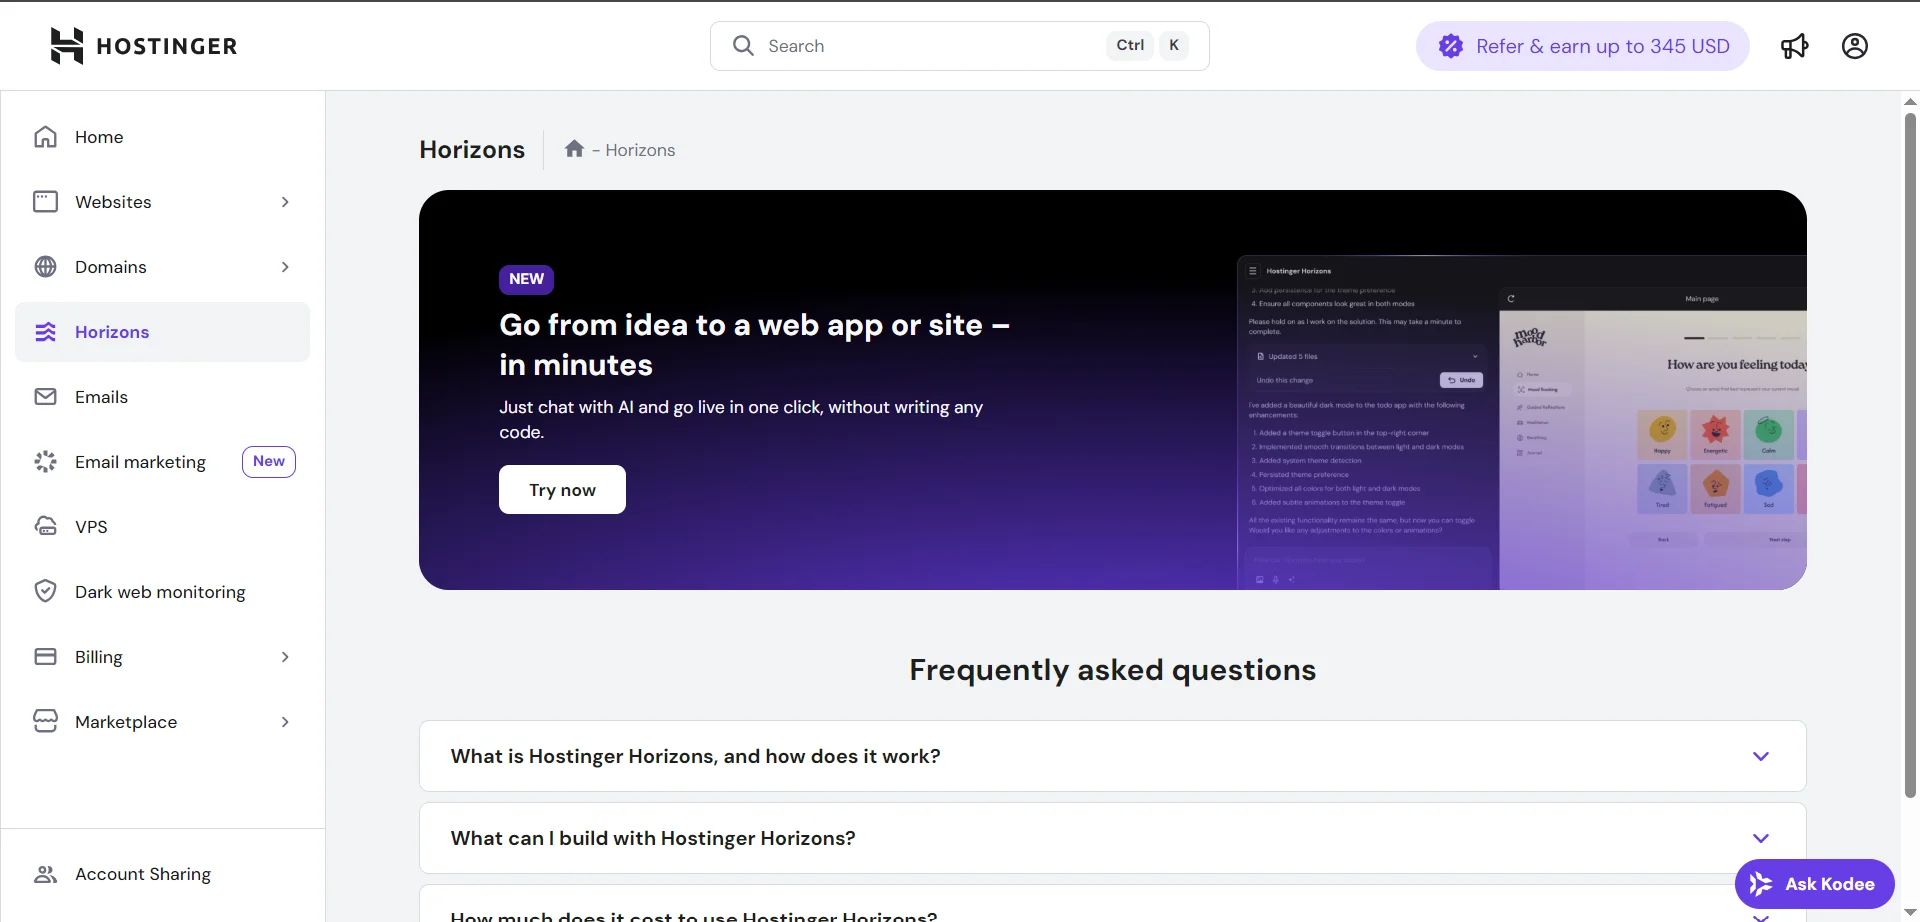Open Home in the sidebar
The height and width of the screenshot is (922, 1920).
(99, 137)
